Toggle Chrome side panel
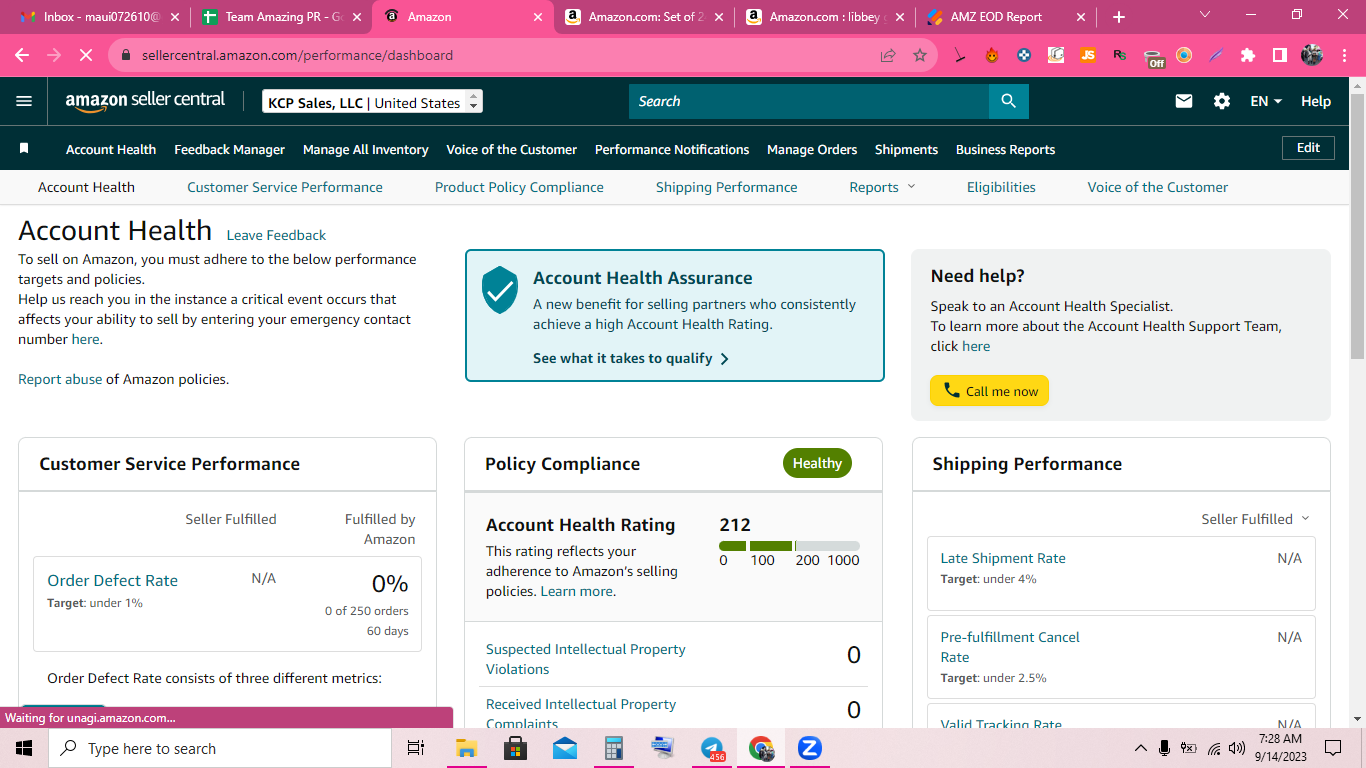This screenshot has width=1366, height=768. 1280,55
